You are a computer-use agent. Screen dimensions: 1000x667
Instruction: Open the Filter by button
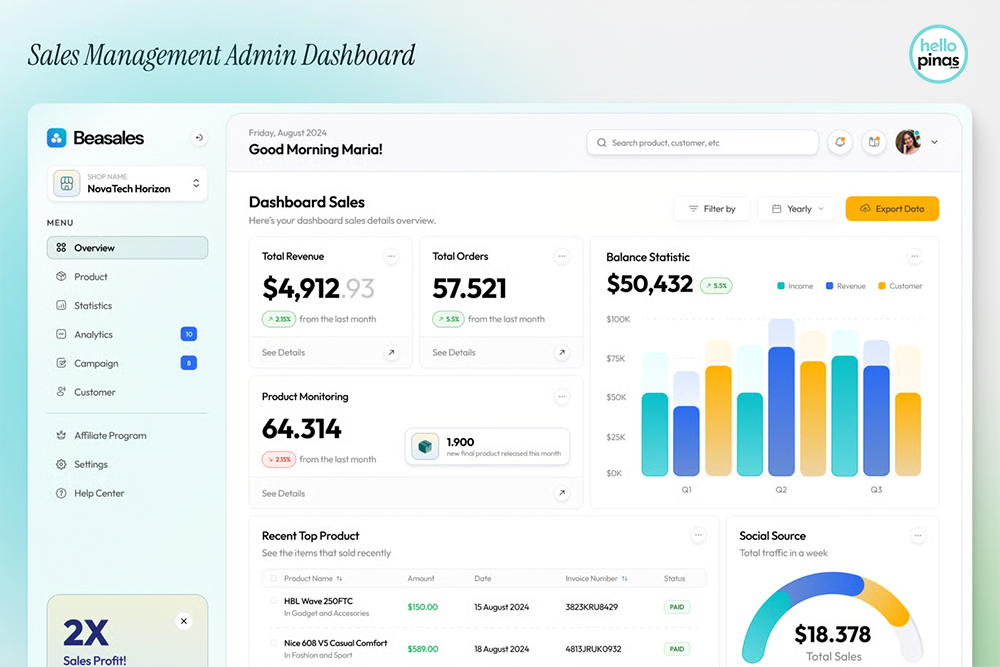pyautogui.click(x=712, y=209)
